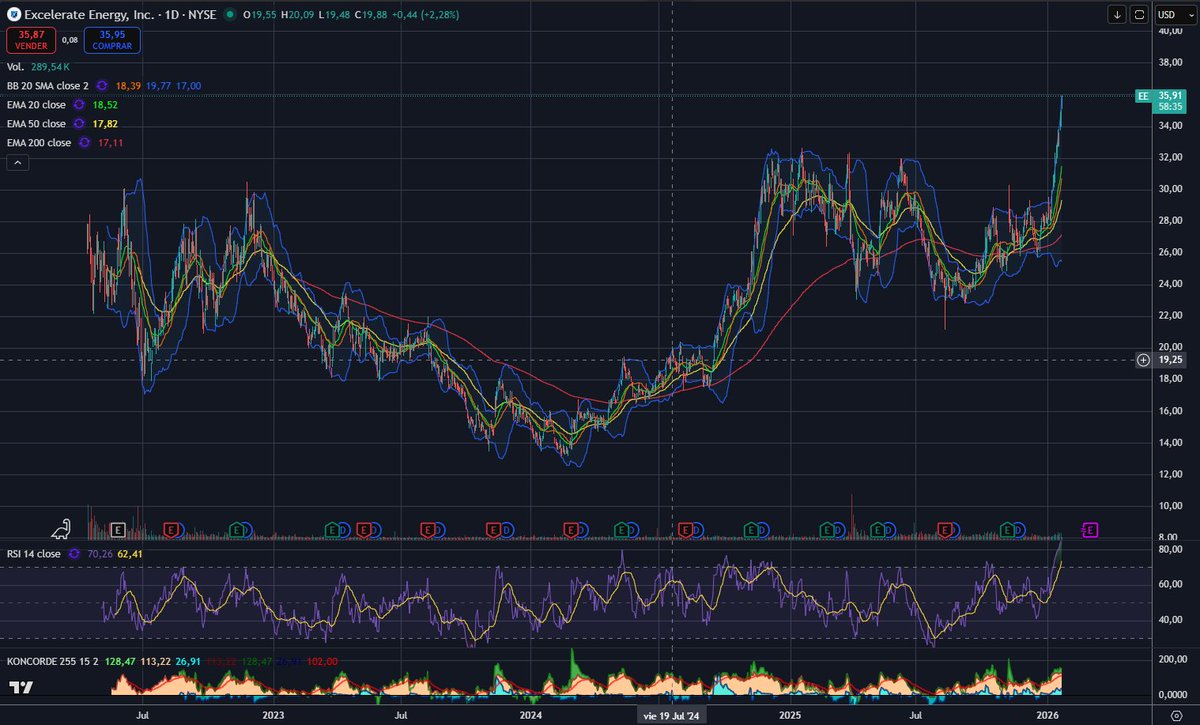Viewport: 1200px width, 725px height.
Task: Click the EMA 50 value 17,82
Action: click(106, 124)
